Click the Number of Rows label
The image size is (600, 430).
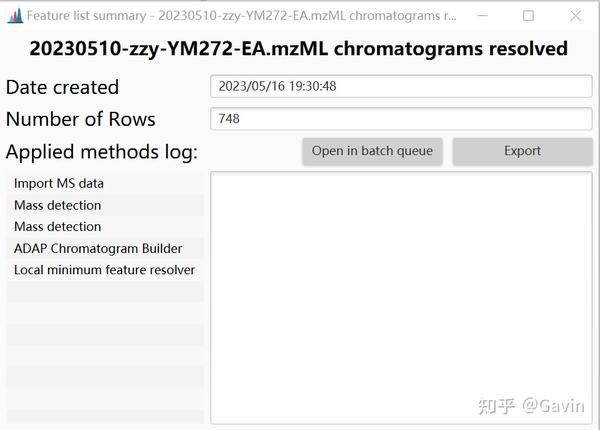pyautogui.click(x=81, y=119)
